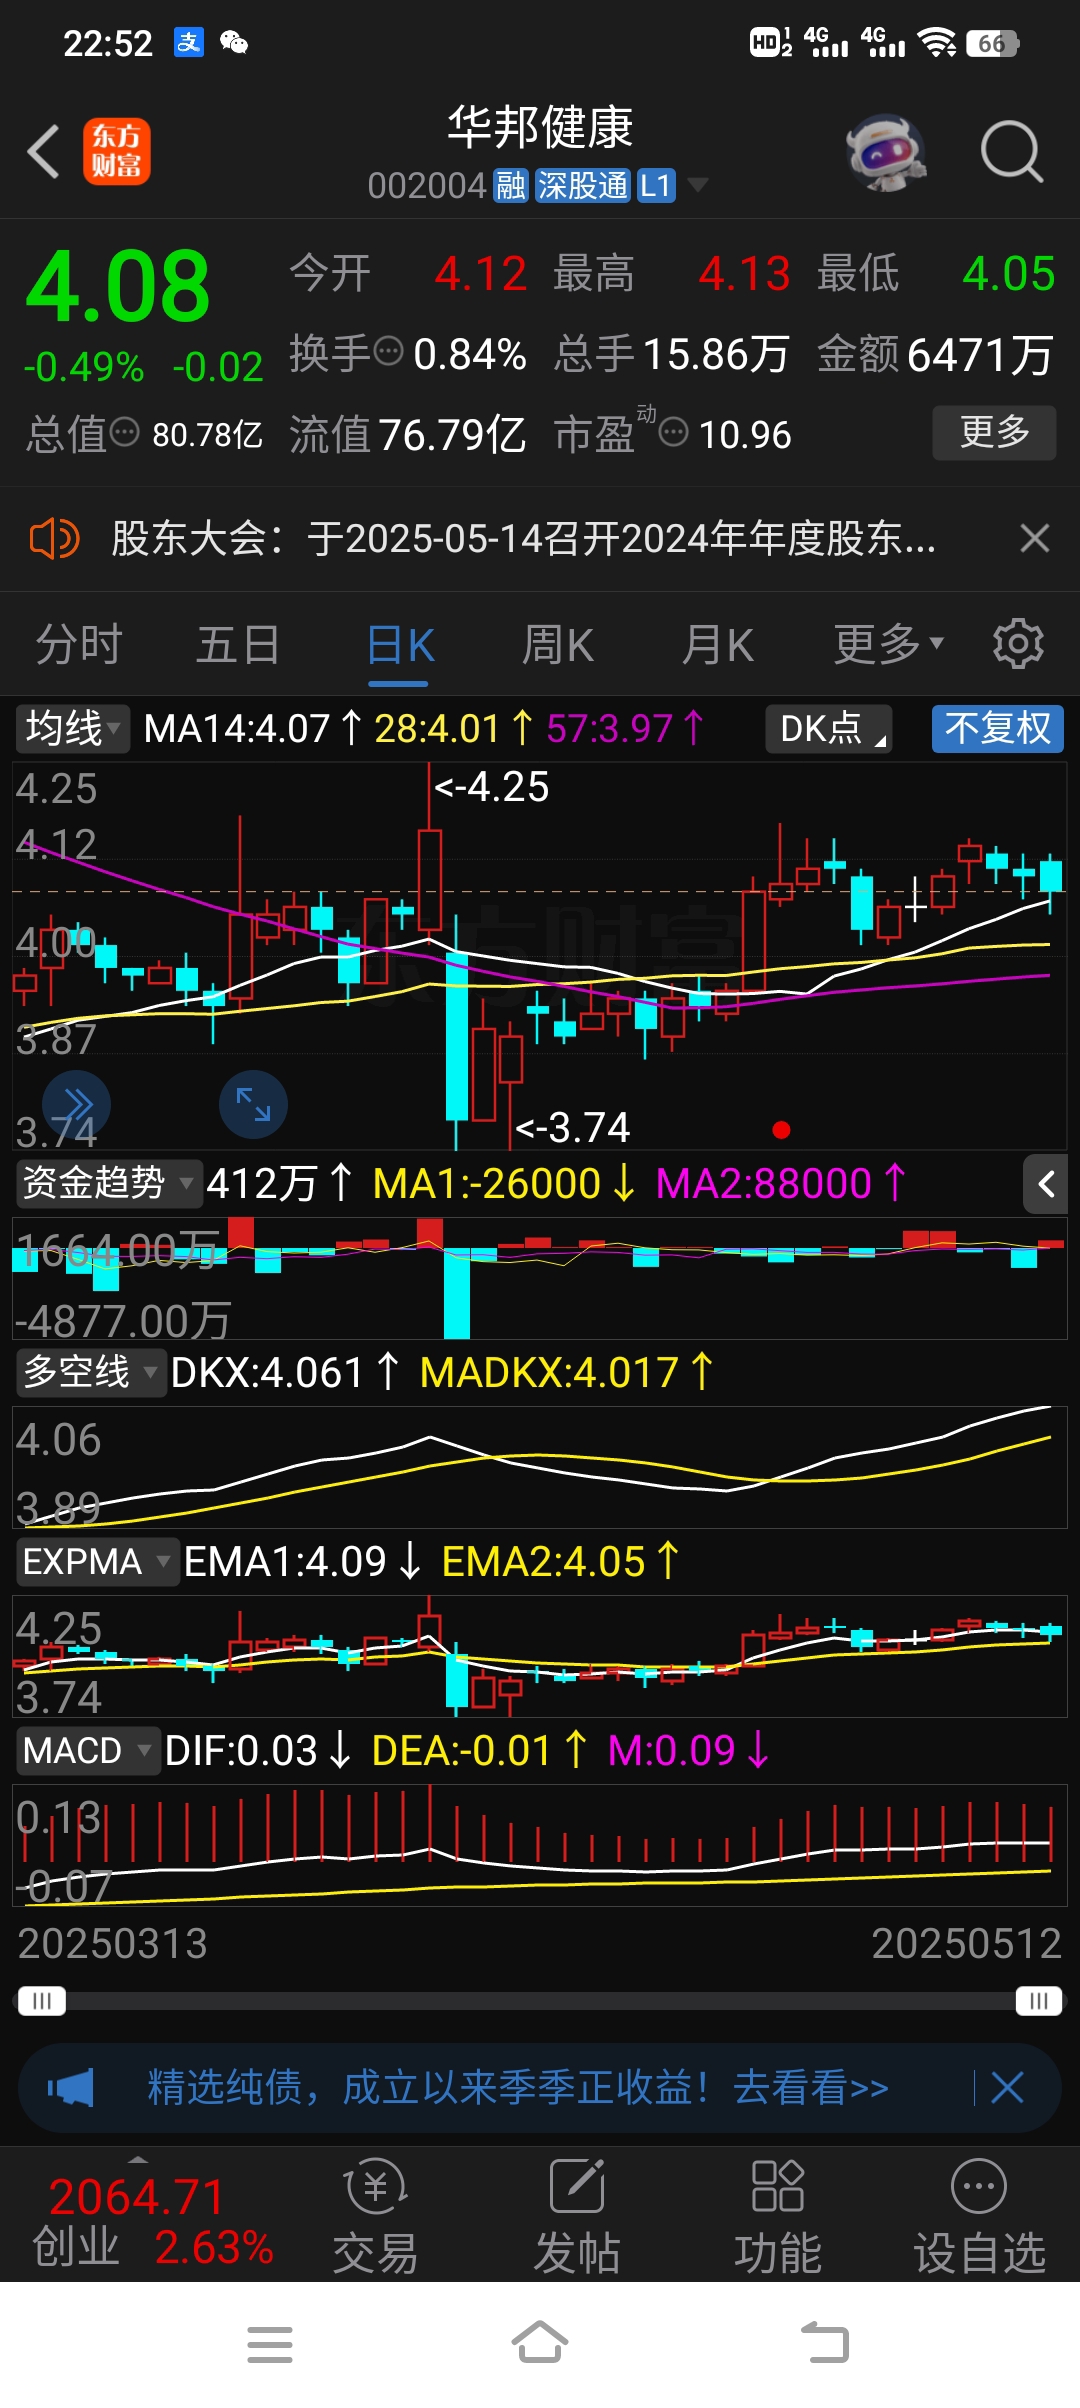Grab the right range slider handle
This screenshot has width=1080, height=2408.
[1039, 2000]
